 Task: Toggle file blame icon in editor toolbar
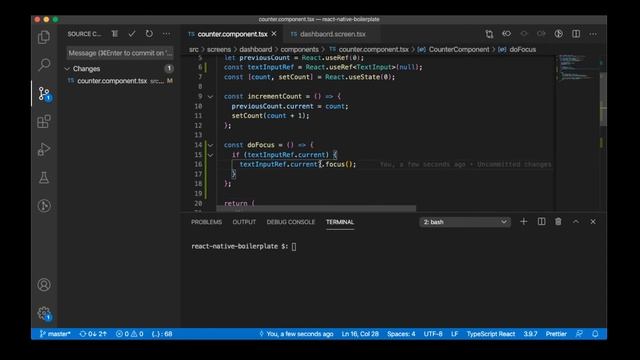tap(558, 34)
